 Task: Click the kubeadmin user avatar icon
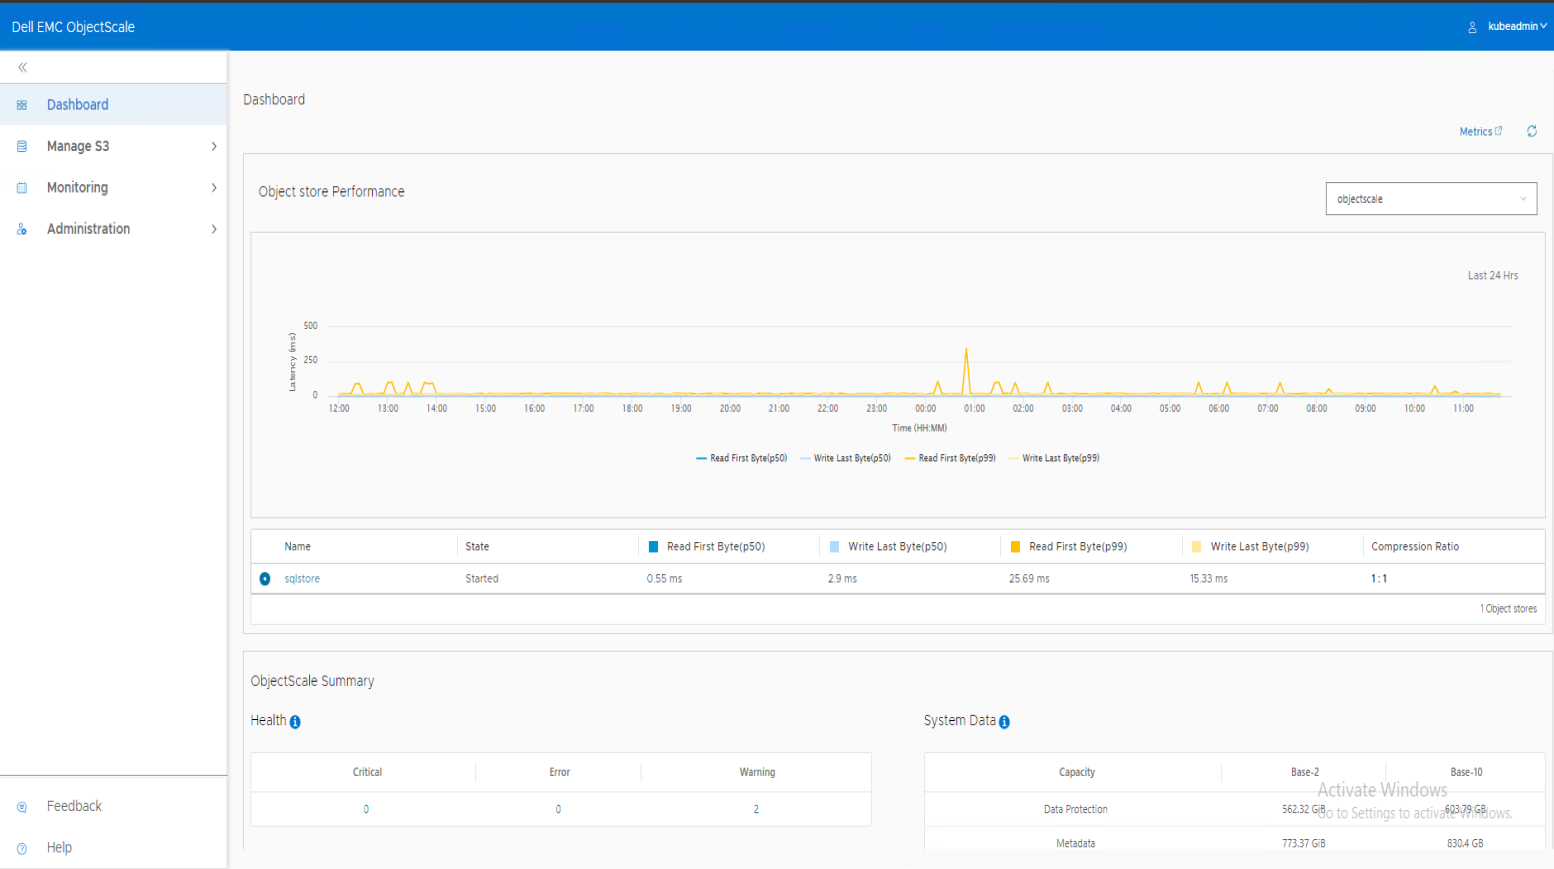tap(1472, 27)
